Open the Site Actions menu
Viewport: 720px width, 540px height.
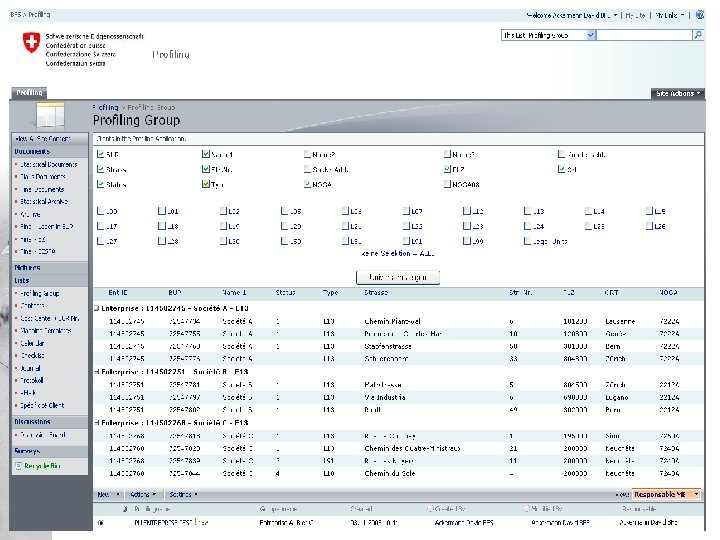pyautogui.click(x=676, y=93)
